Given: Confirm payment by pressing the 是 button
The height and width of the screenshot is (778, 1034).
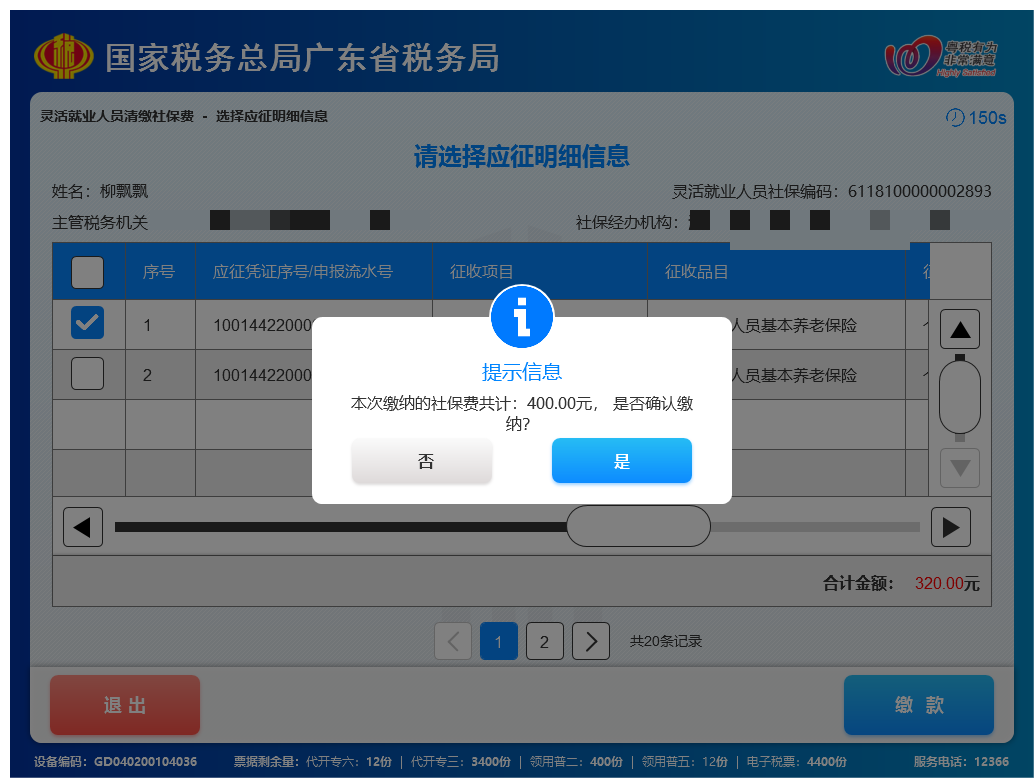Looking at the screenshot, I should [x=621, y=461].
